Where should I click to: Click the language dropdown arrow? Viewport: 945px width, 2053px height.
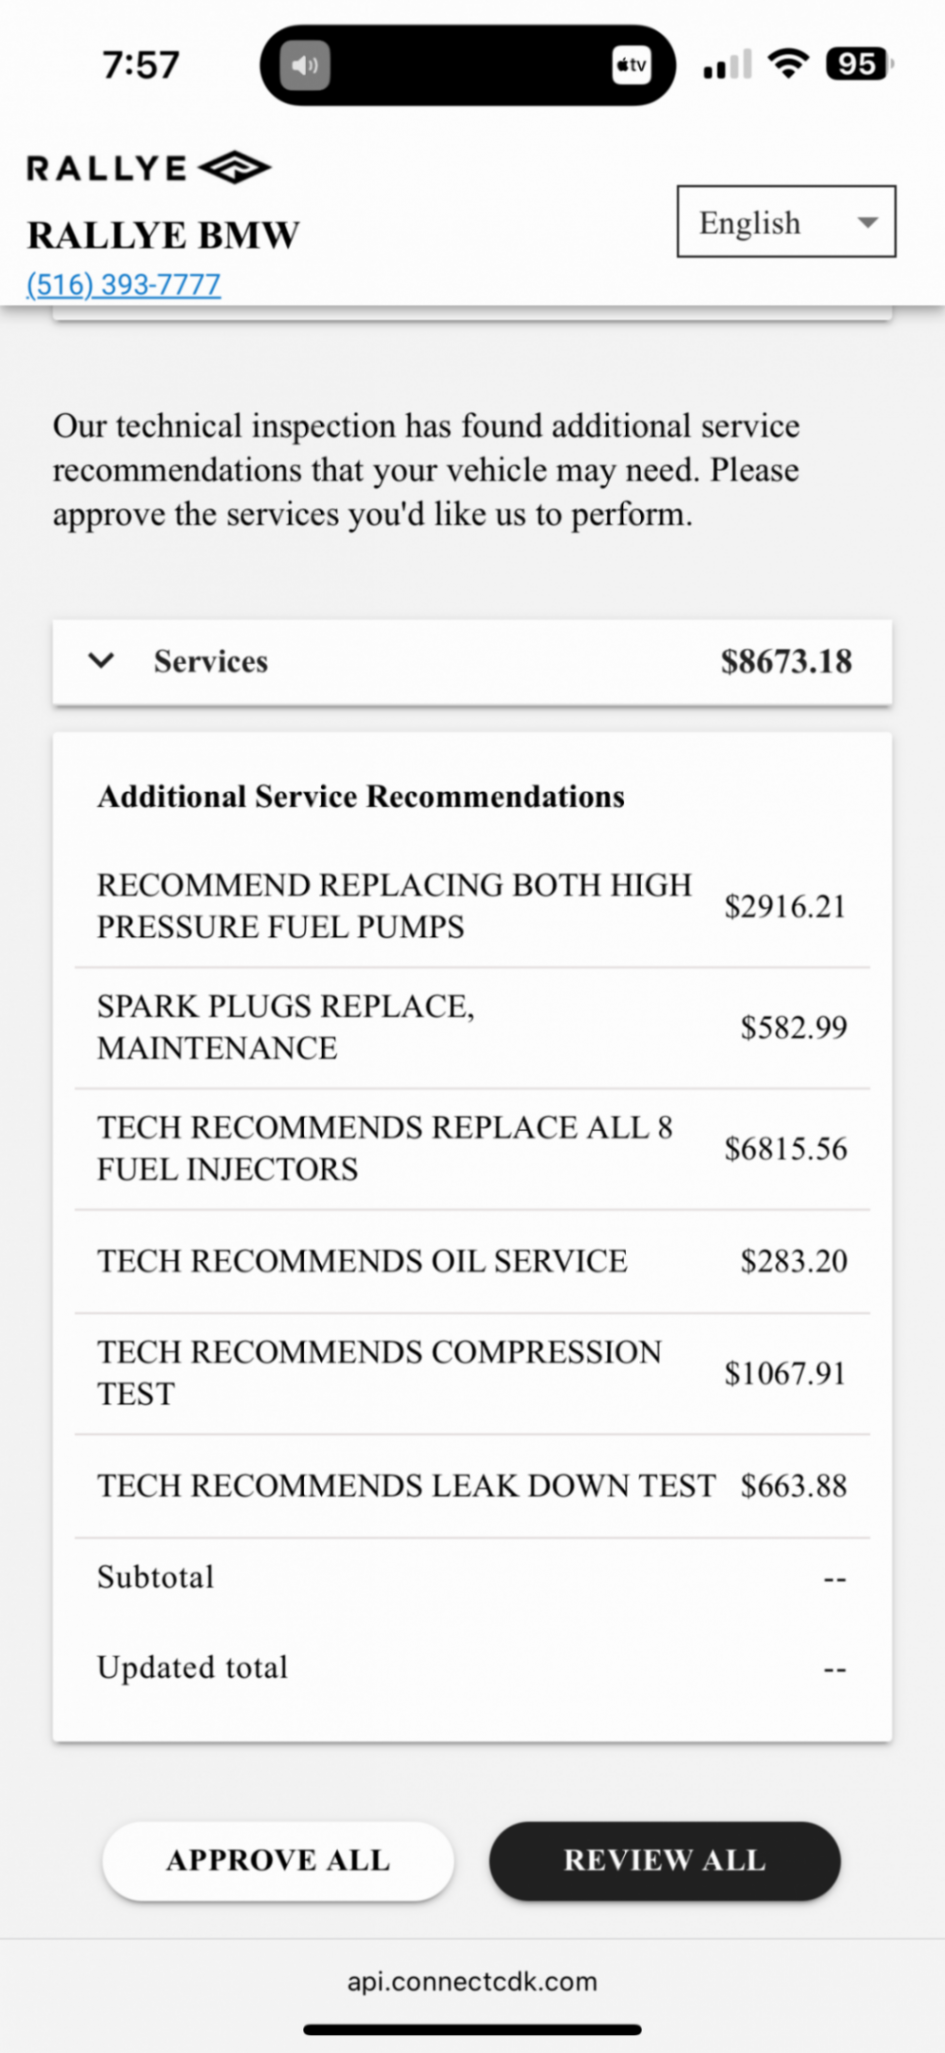867,222
